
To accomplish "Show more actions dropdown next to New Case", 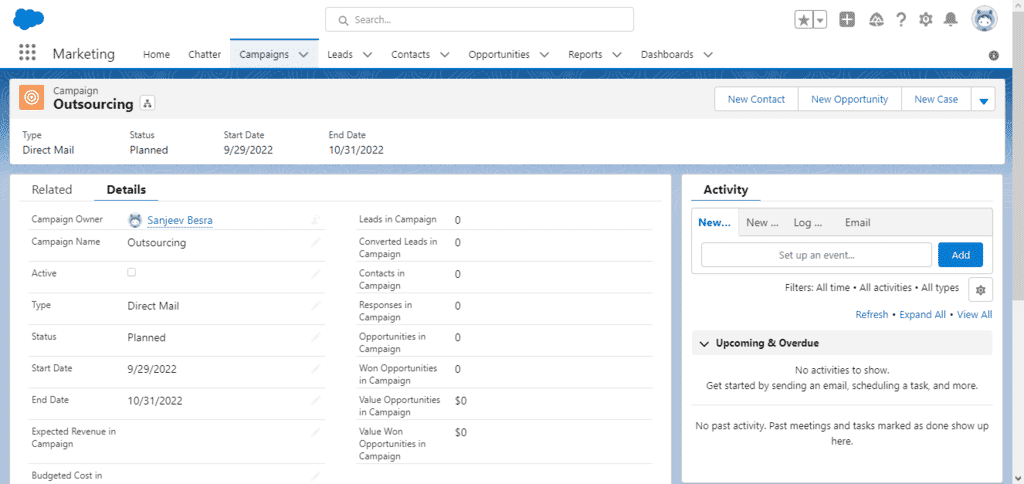I will [984, 100].
